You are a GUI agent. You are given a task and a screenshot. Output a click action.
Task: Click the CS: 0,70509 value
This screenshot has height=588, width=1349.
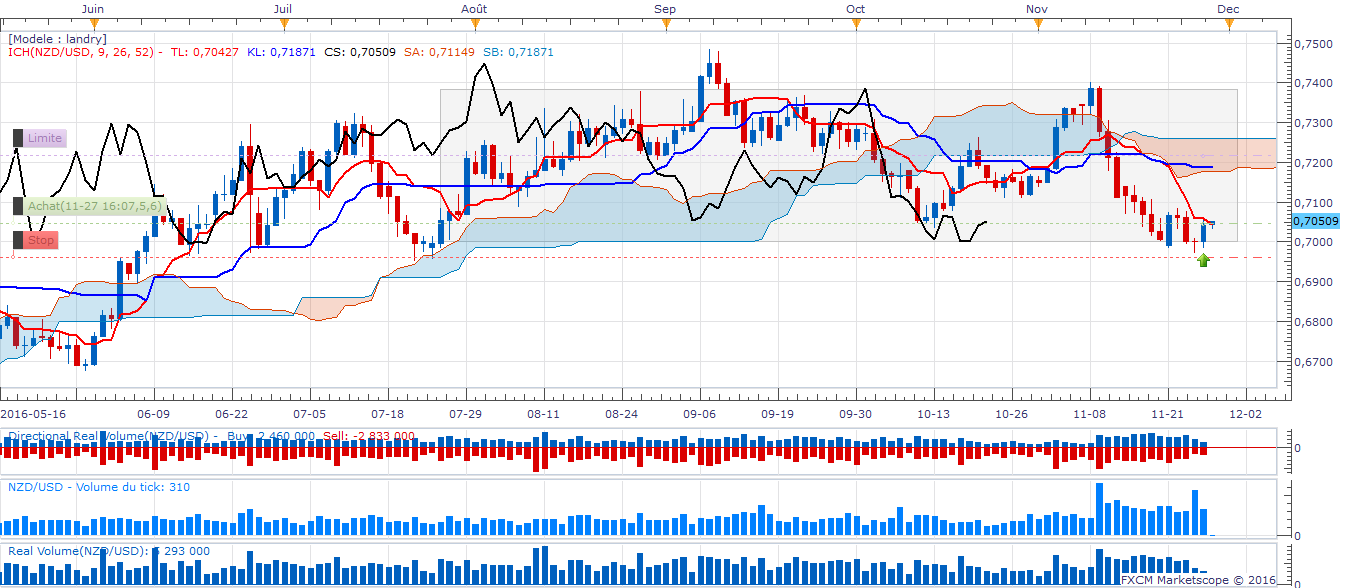[x=360, y=51]
